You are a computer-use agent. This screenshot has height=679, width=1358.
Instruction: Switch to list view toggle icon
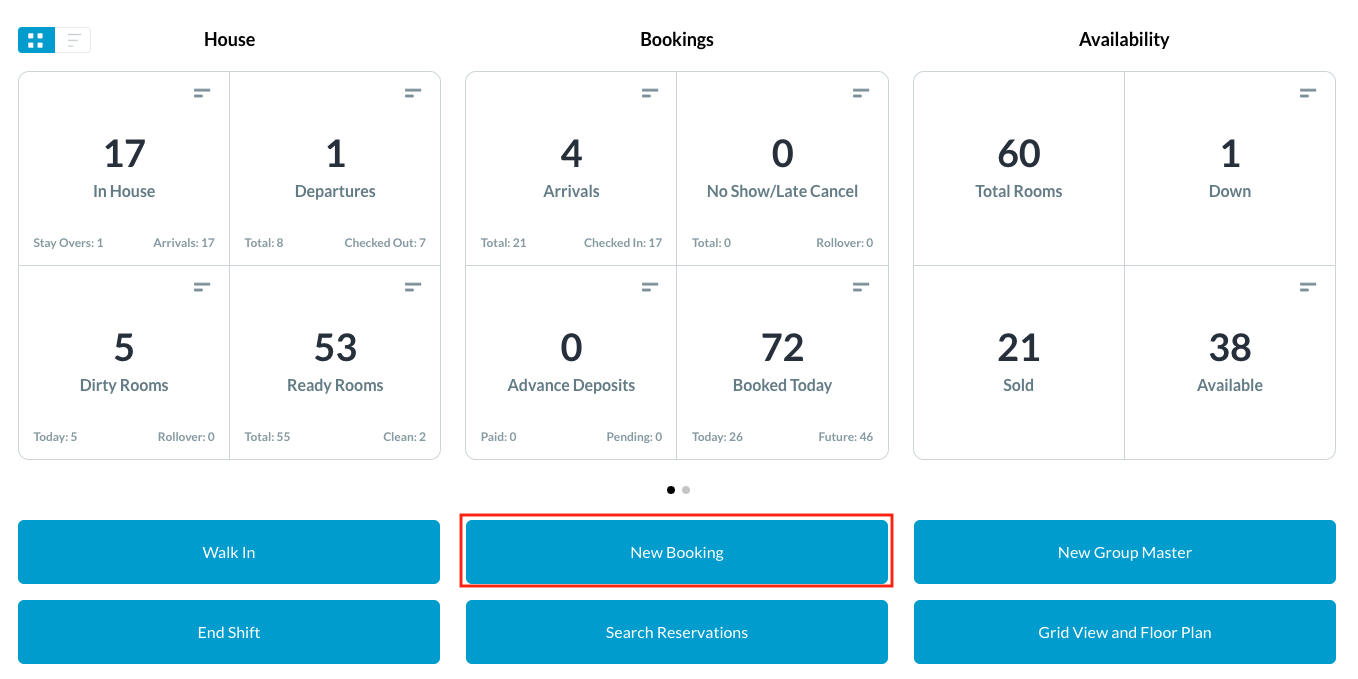click(x=73, y=40)
